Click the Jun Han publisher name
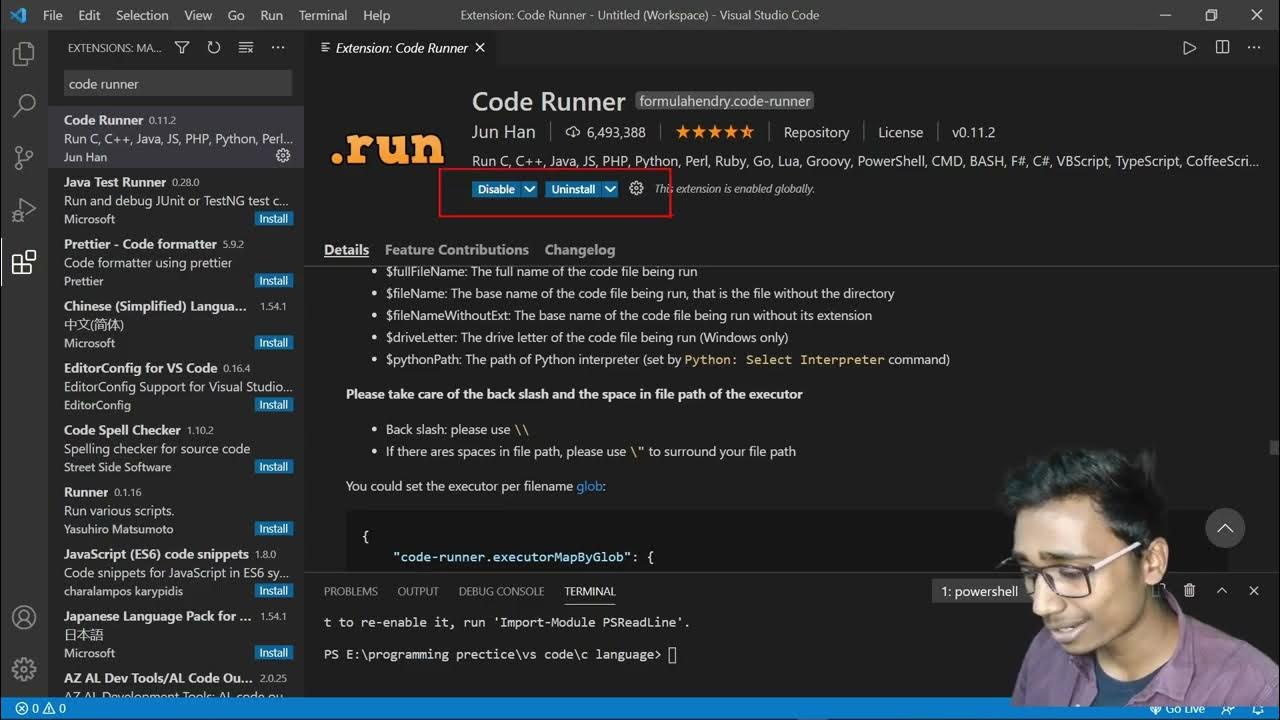Viewport: 1280px width, 720px height. pyautogui.click(x=504, y=132)
